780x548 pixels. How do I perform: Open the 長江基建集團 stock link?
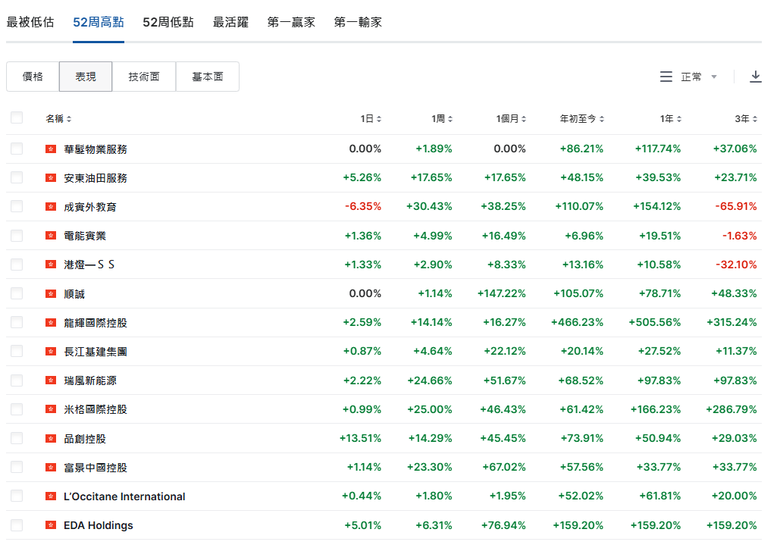96,352
